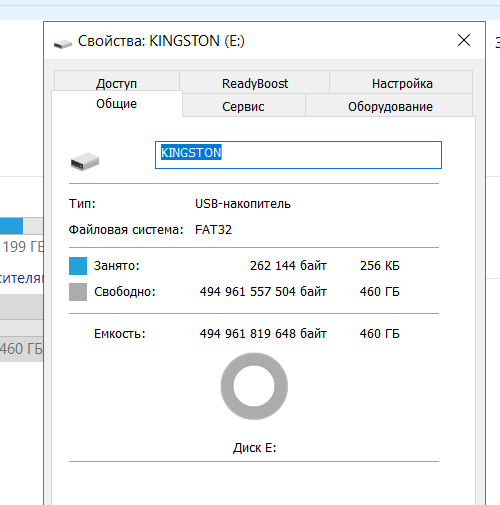Click the 199 ГБ text in Explorer window

(23, 247)
